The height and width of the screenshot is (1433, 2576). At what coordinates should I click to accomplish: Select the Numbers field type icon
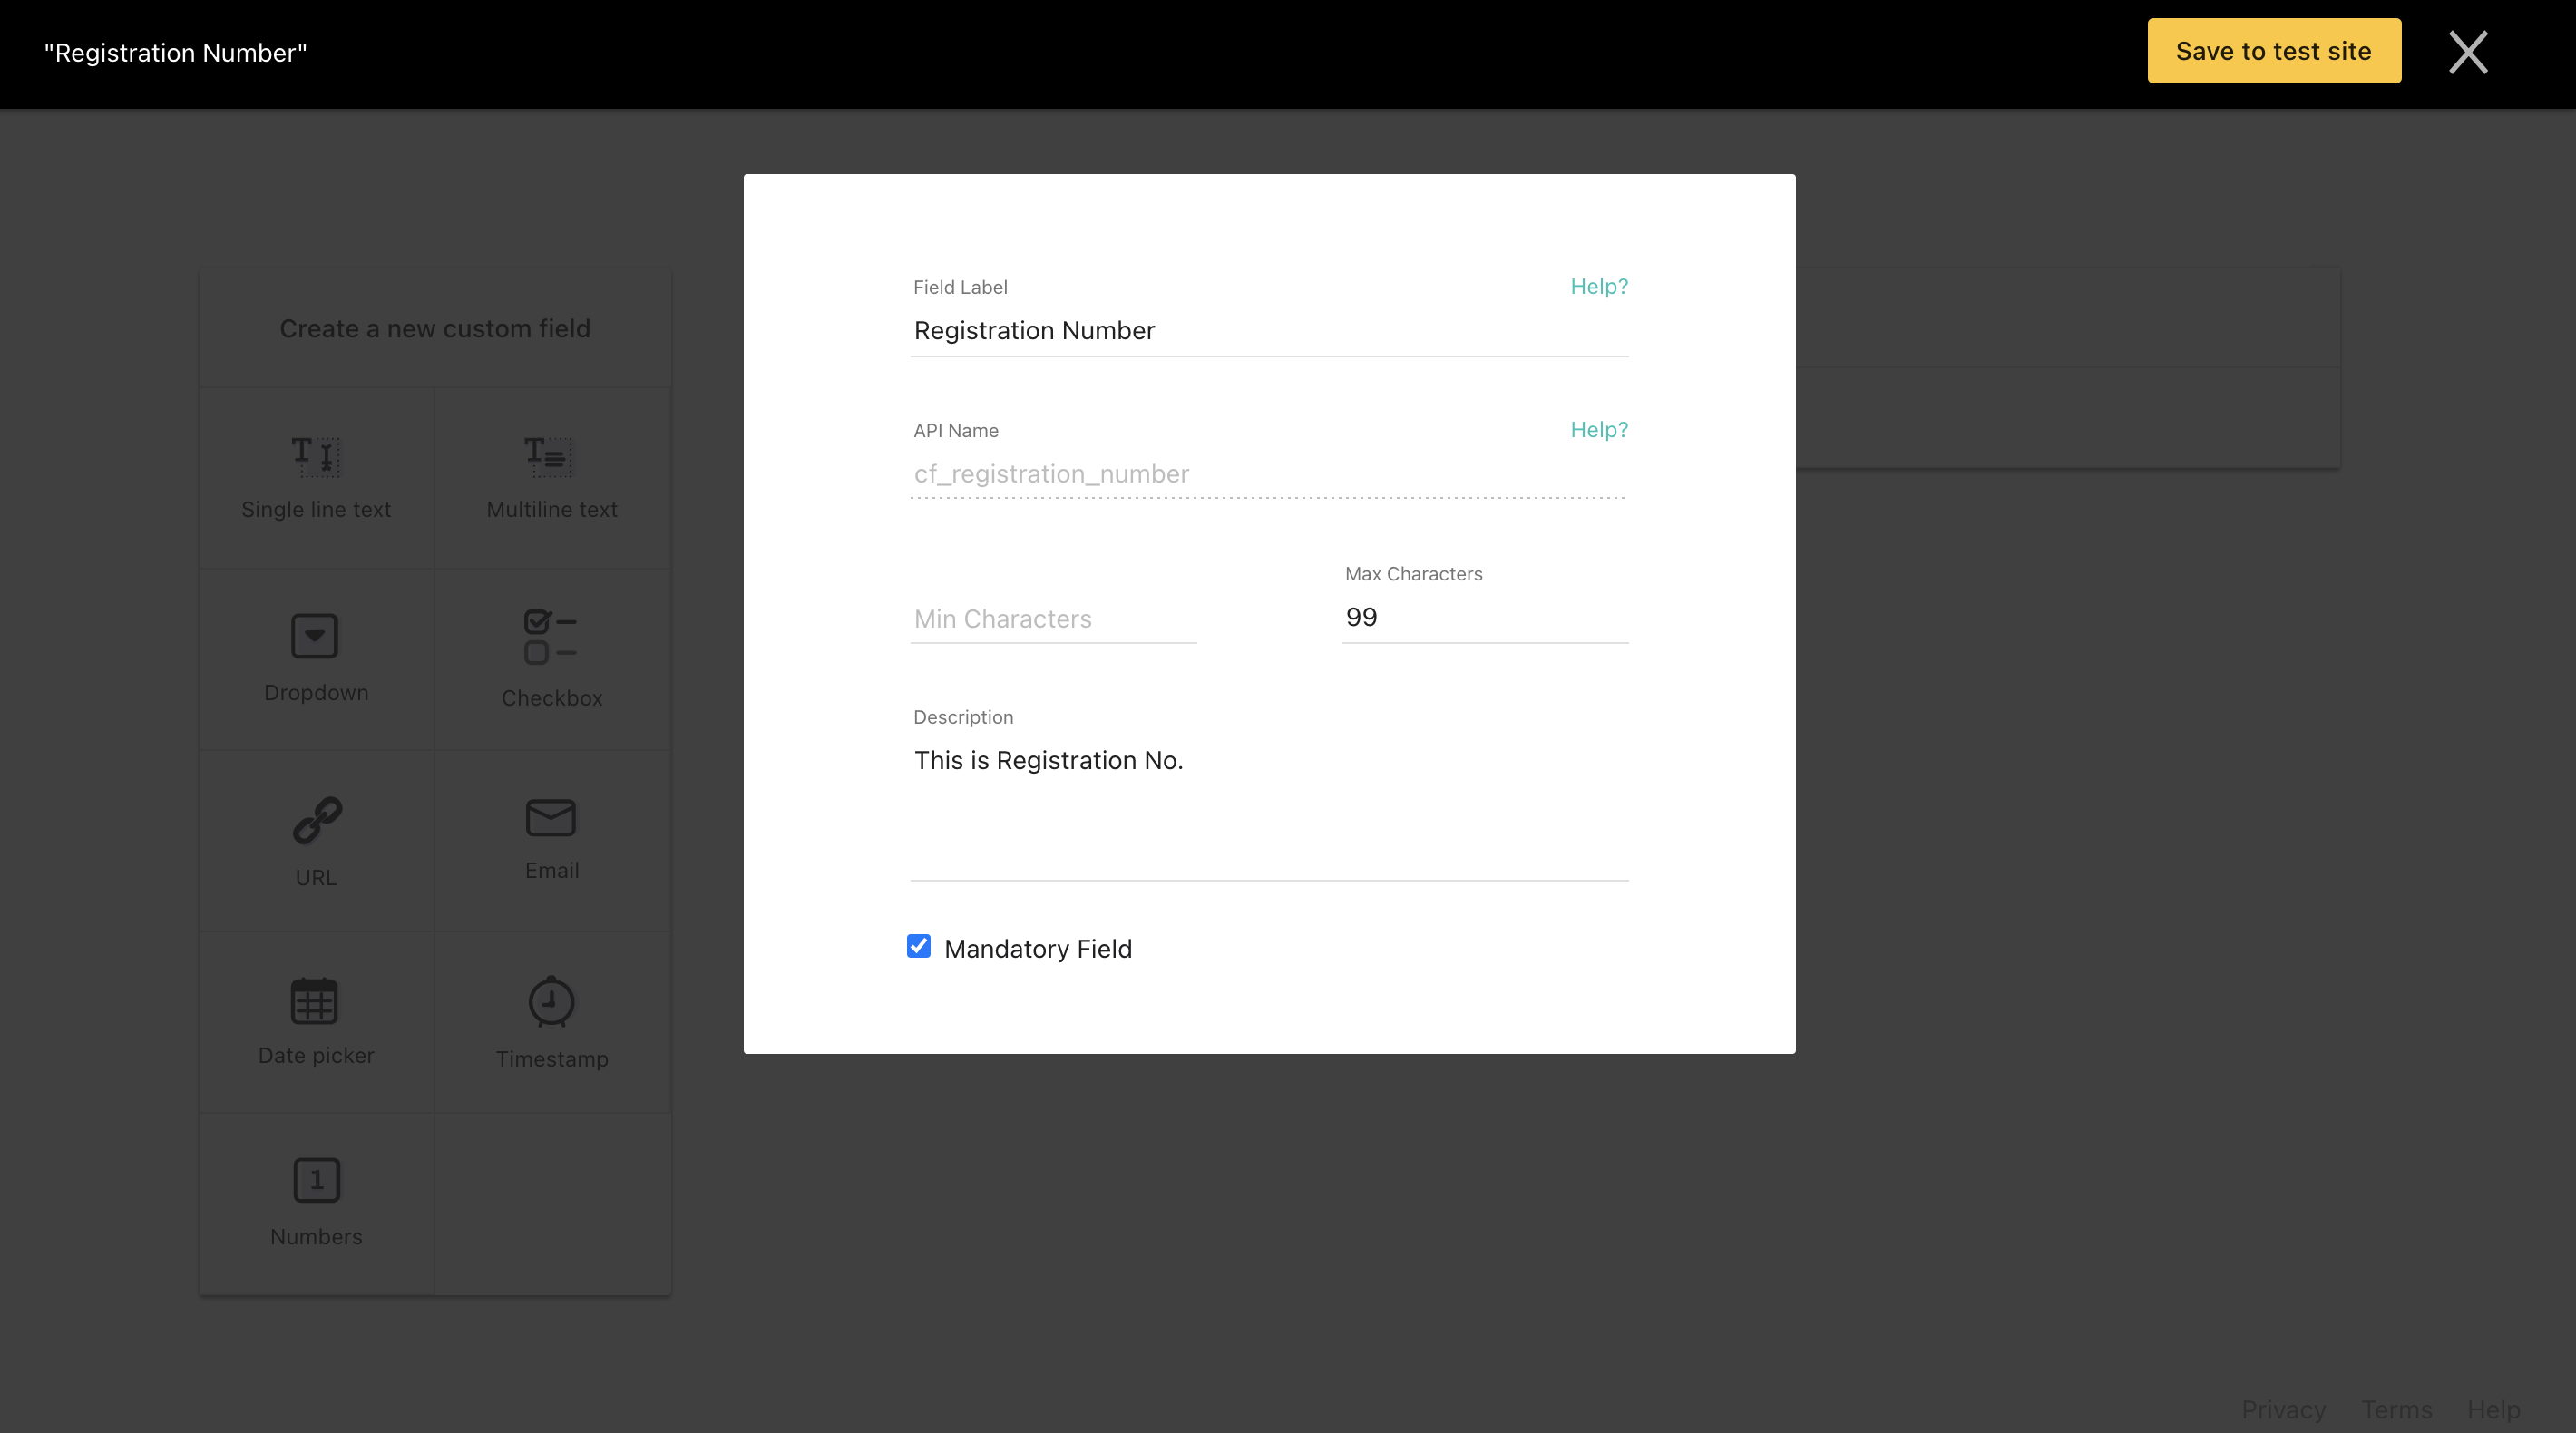point(316,1181)
